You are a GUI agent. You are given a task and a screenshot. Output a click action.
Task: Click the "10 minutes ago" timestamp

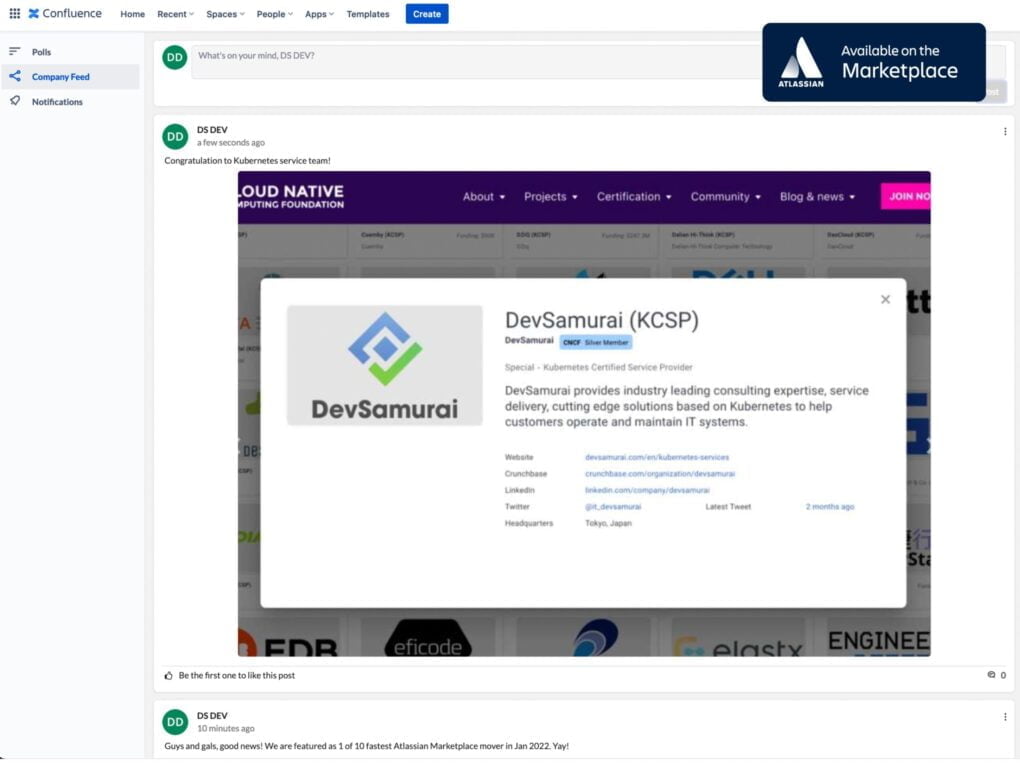226,729
